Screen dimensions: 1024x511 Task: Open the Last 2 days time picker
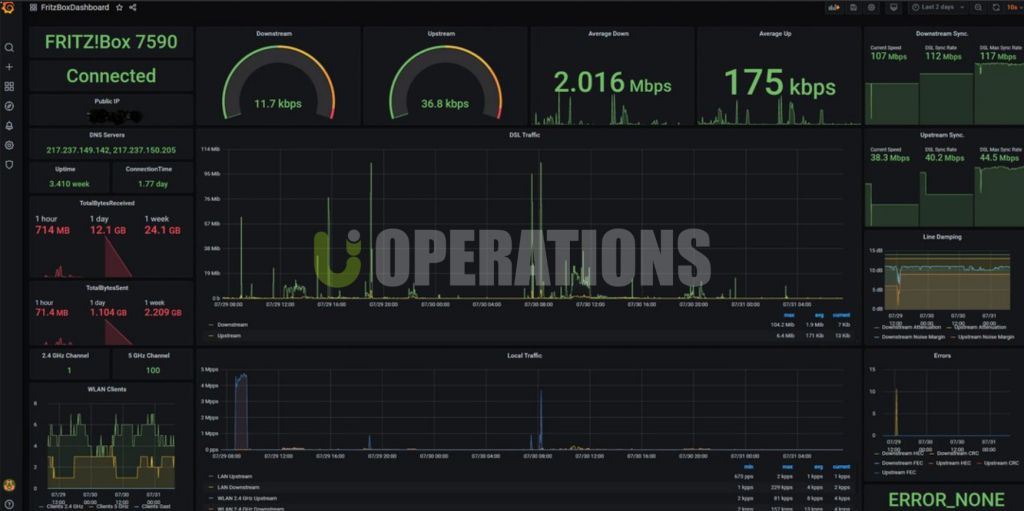(x=937, y=8)
